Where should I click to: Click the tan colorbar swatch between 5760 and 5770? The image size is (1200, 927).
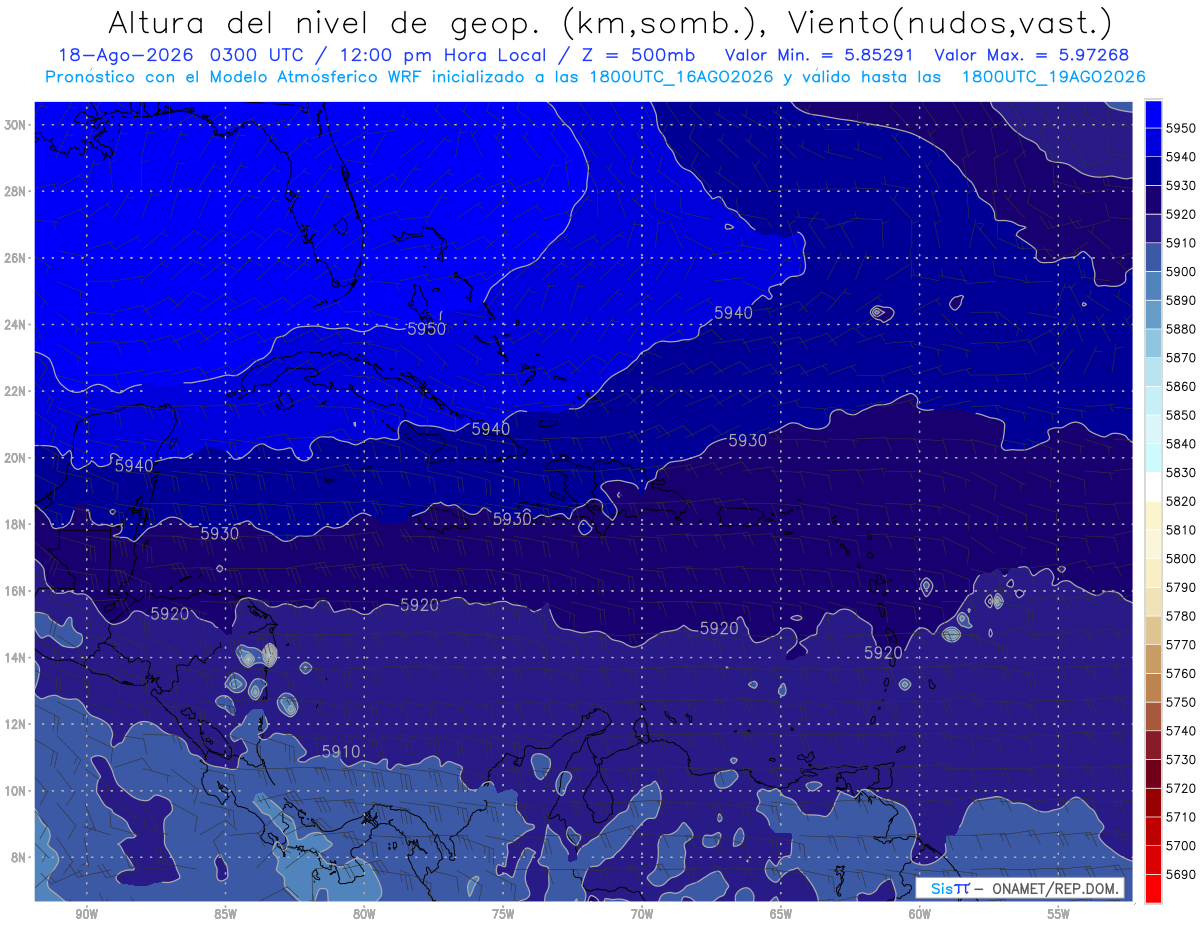1153,659
